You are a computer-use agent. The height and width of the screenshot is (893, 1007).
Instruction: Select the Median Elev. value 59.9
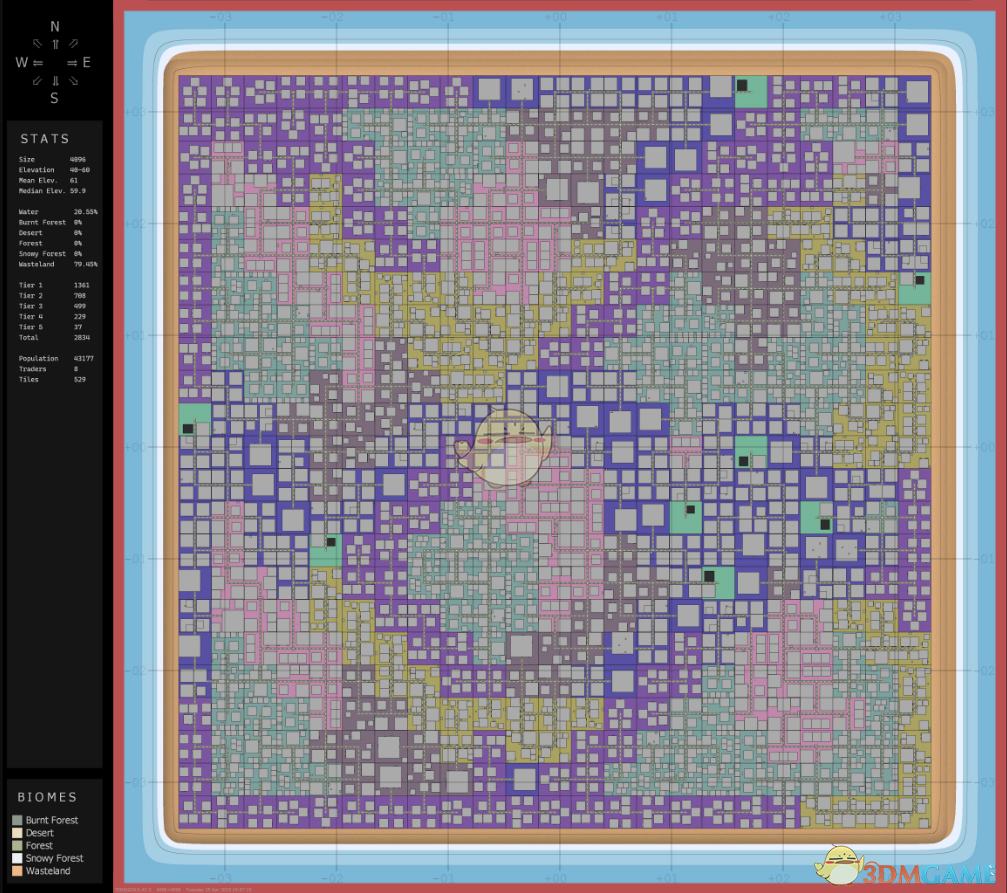pyautogui.click(x=77, y=191)
